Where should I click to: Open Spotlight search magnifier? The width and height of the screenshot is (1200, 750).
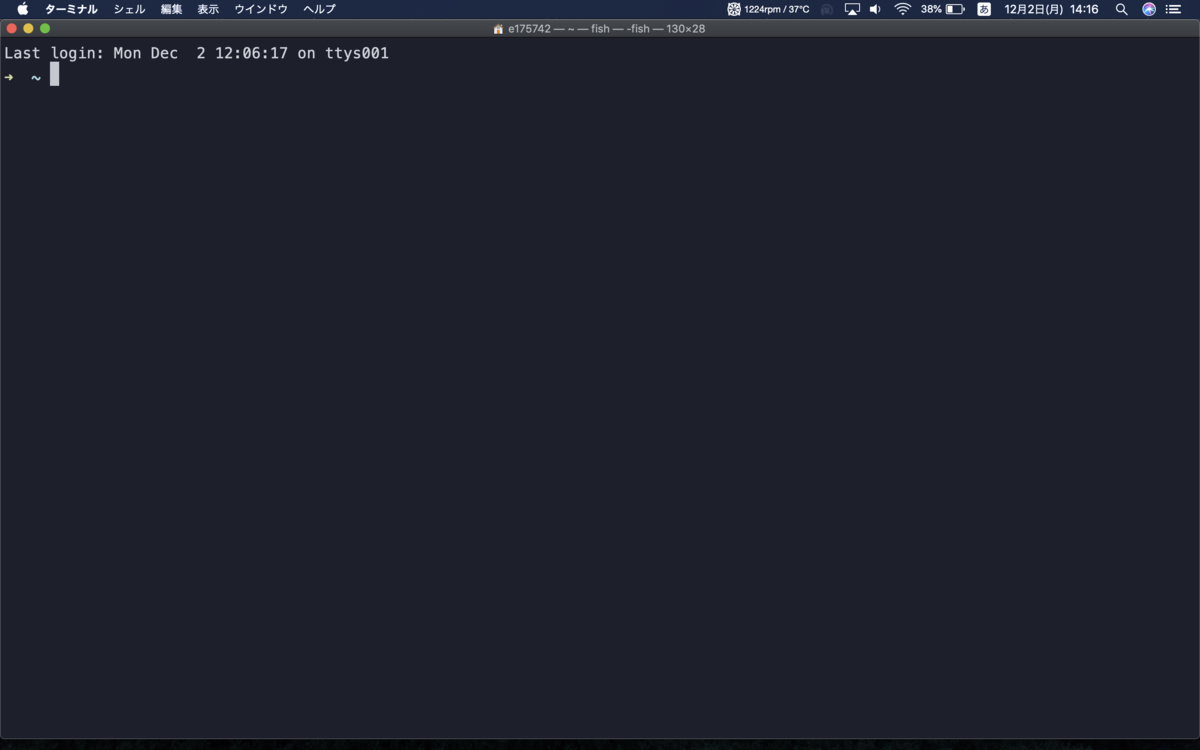pyautogui.click(x=1122, y=9)
